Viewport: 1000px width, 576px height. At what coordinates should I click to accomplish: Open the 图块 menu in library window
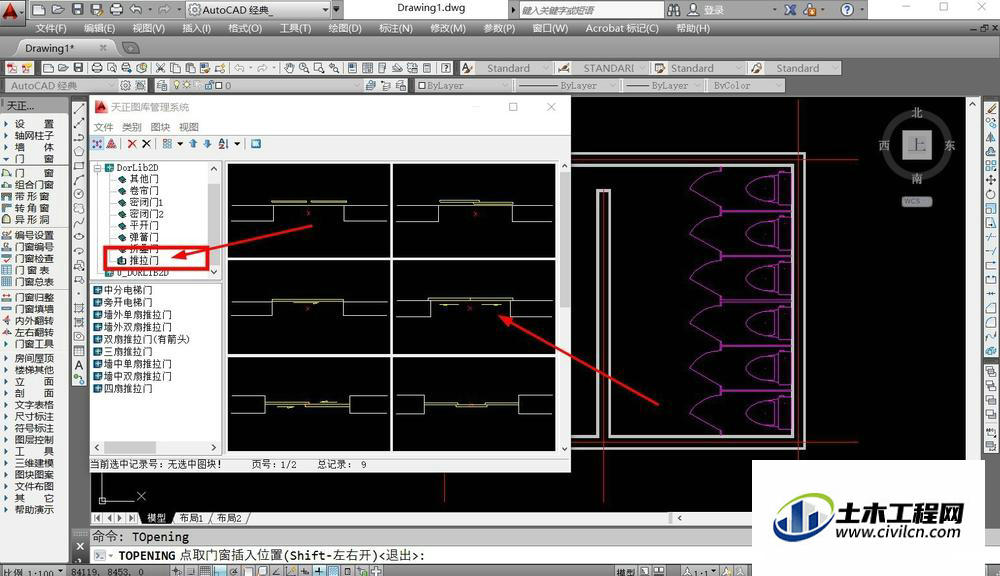pos(160,127)
